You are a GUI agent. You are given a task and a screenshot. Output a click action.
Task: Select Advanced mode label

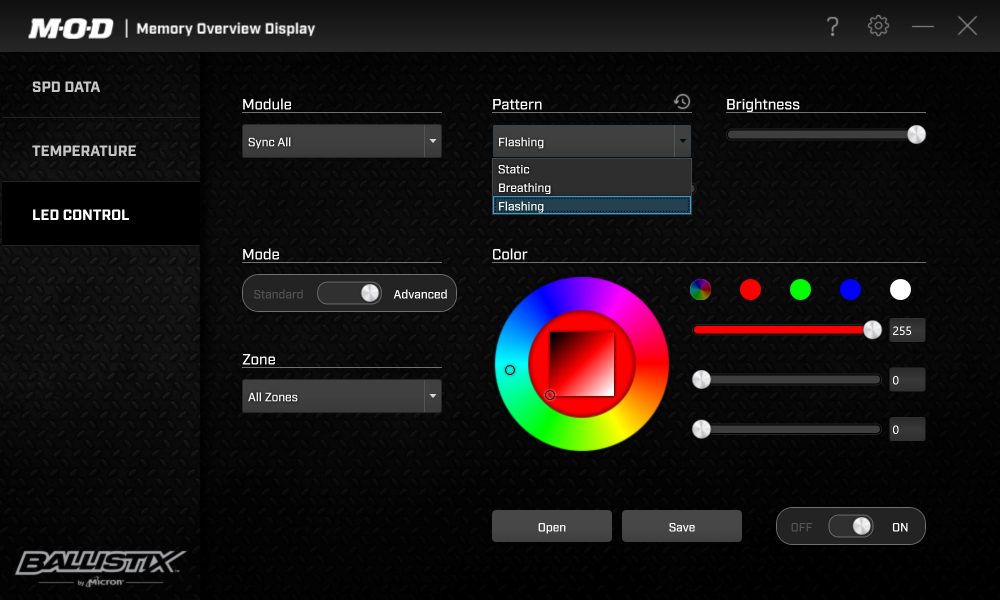420,294
